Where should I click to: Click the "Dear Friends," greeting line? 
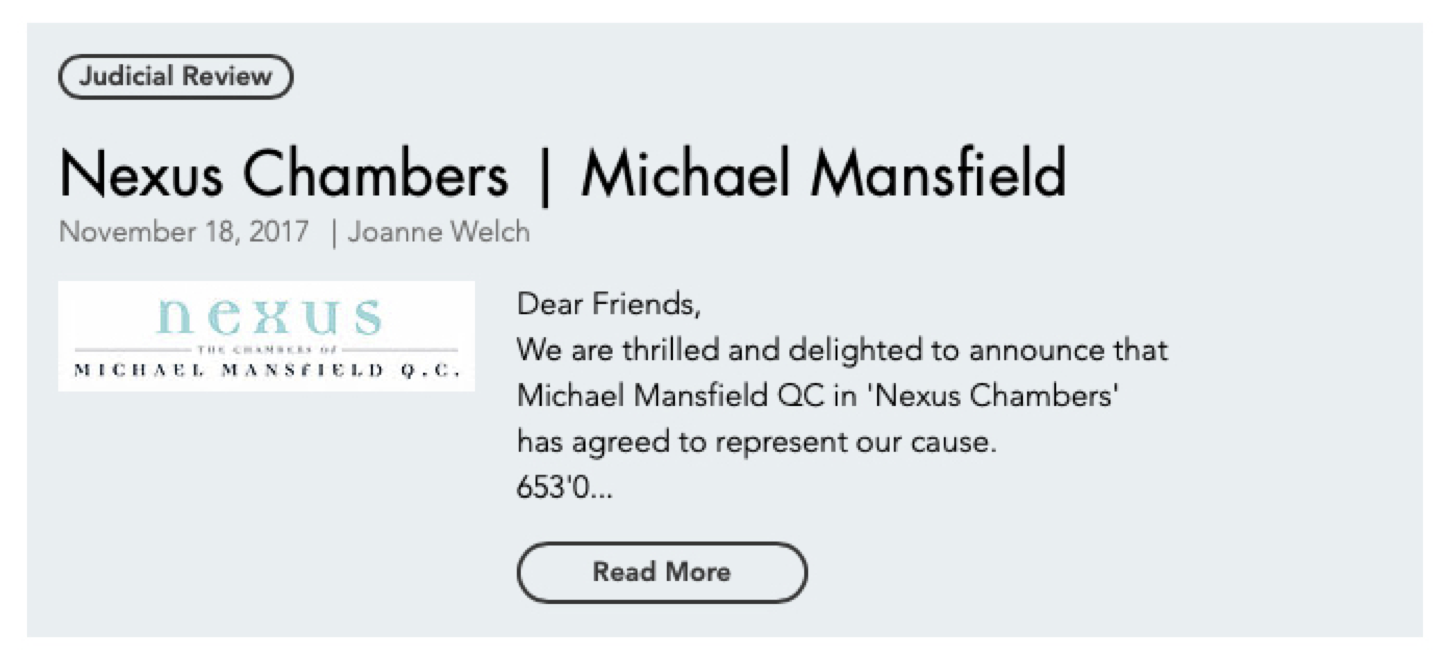(x=602, y=303)
